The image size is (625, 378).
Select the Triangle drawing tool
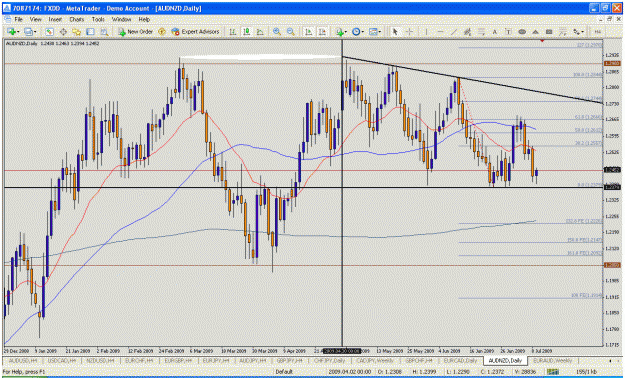[x=535, y=32]
